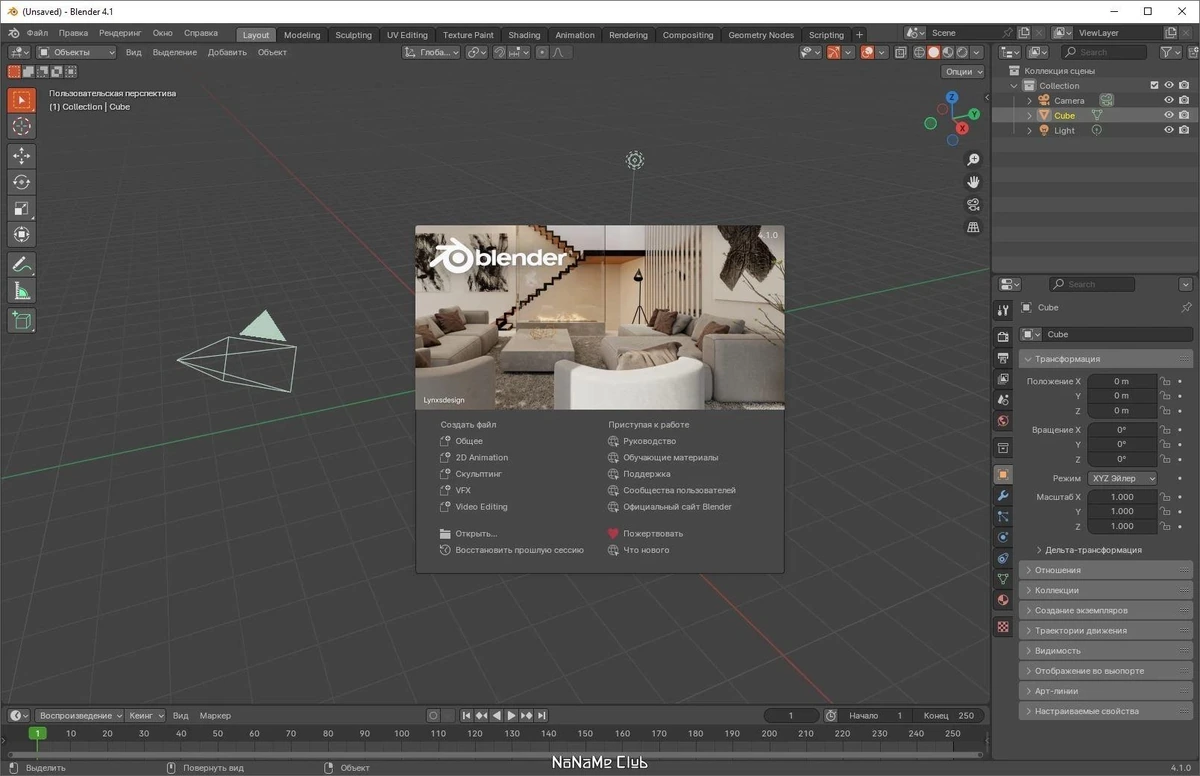Open the Modifiers properties tab
Screen dimensions: 1200x776
click(1003, 496)
